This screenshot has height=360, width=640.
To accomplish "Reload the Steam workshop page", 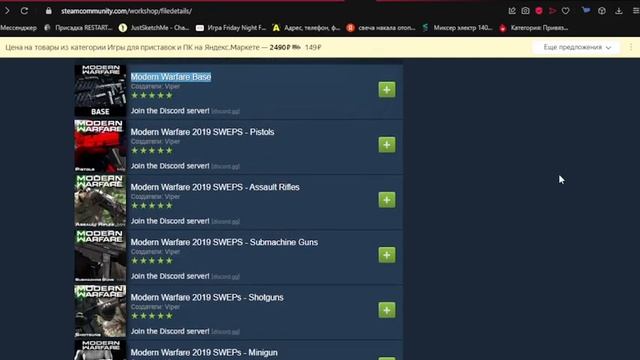I will (x=24, y=11).
